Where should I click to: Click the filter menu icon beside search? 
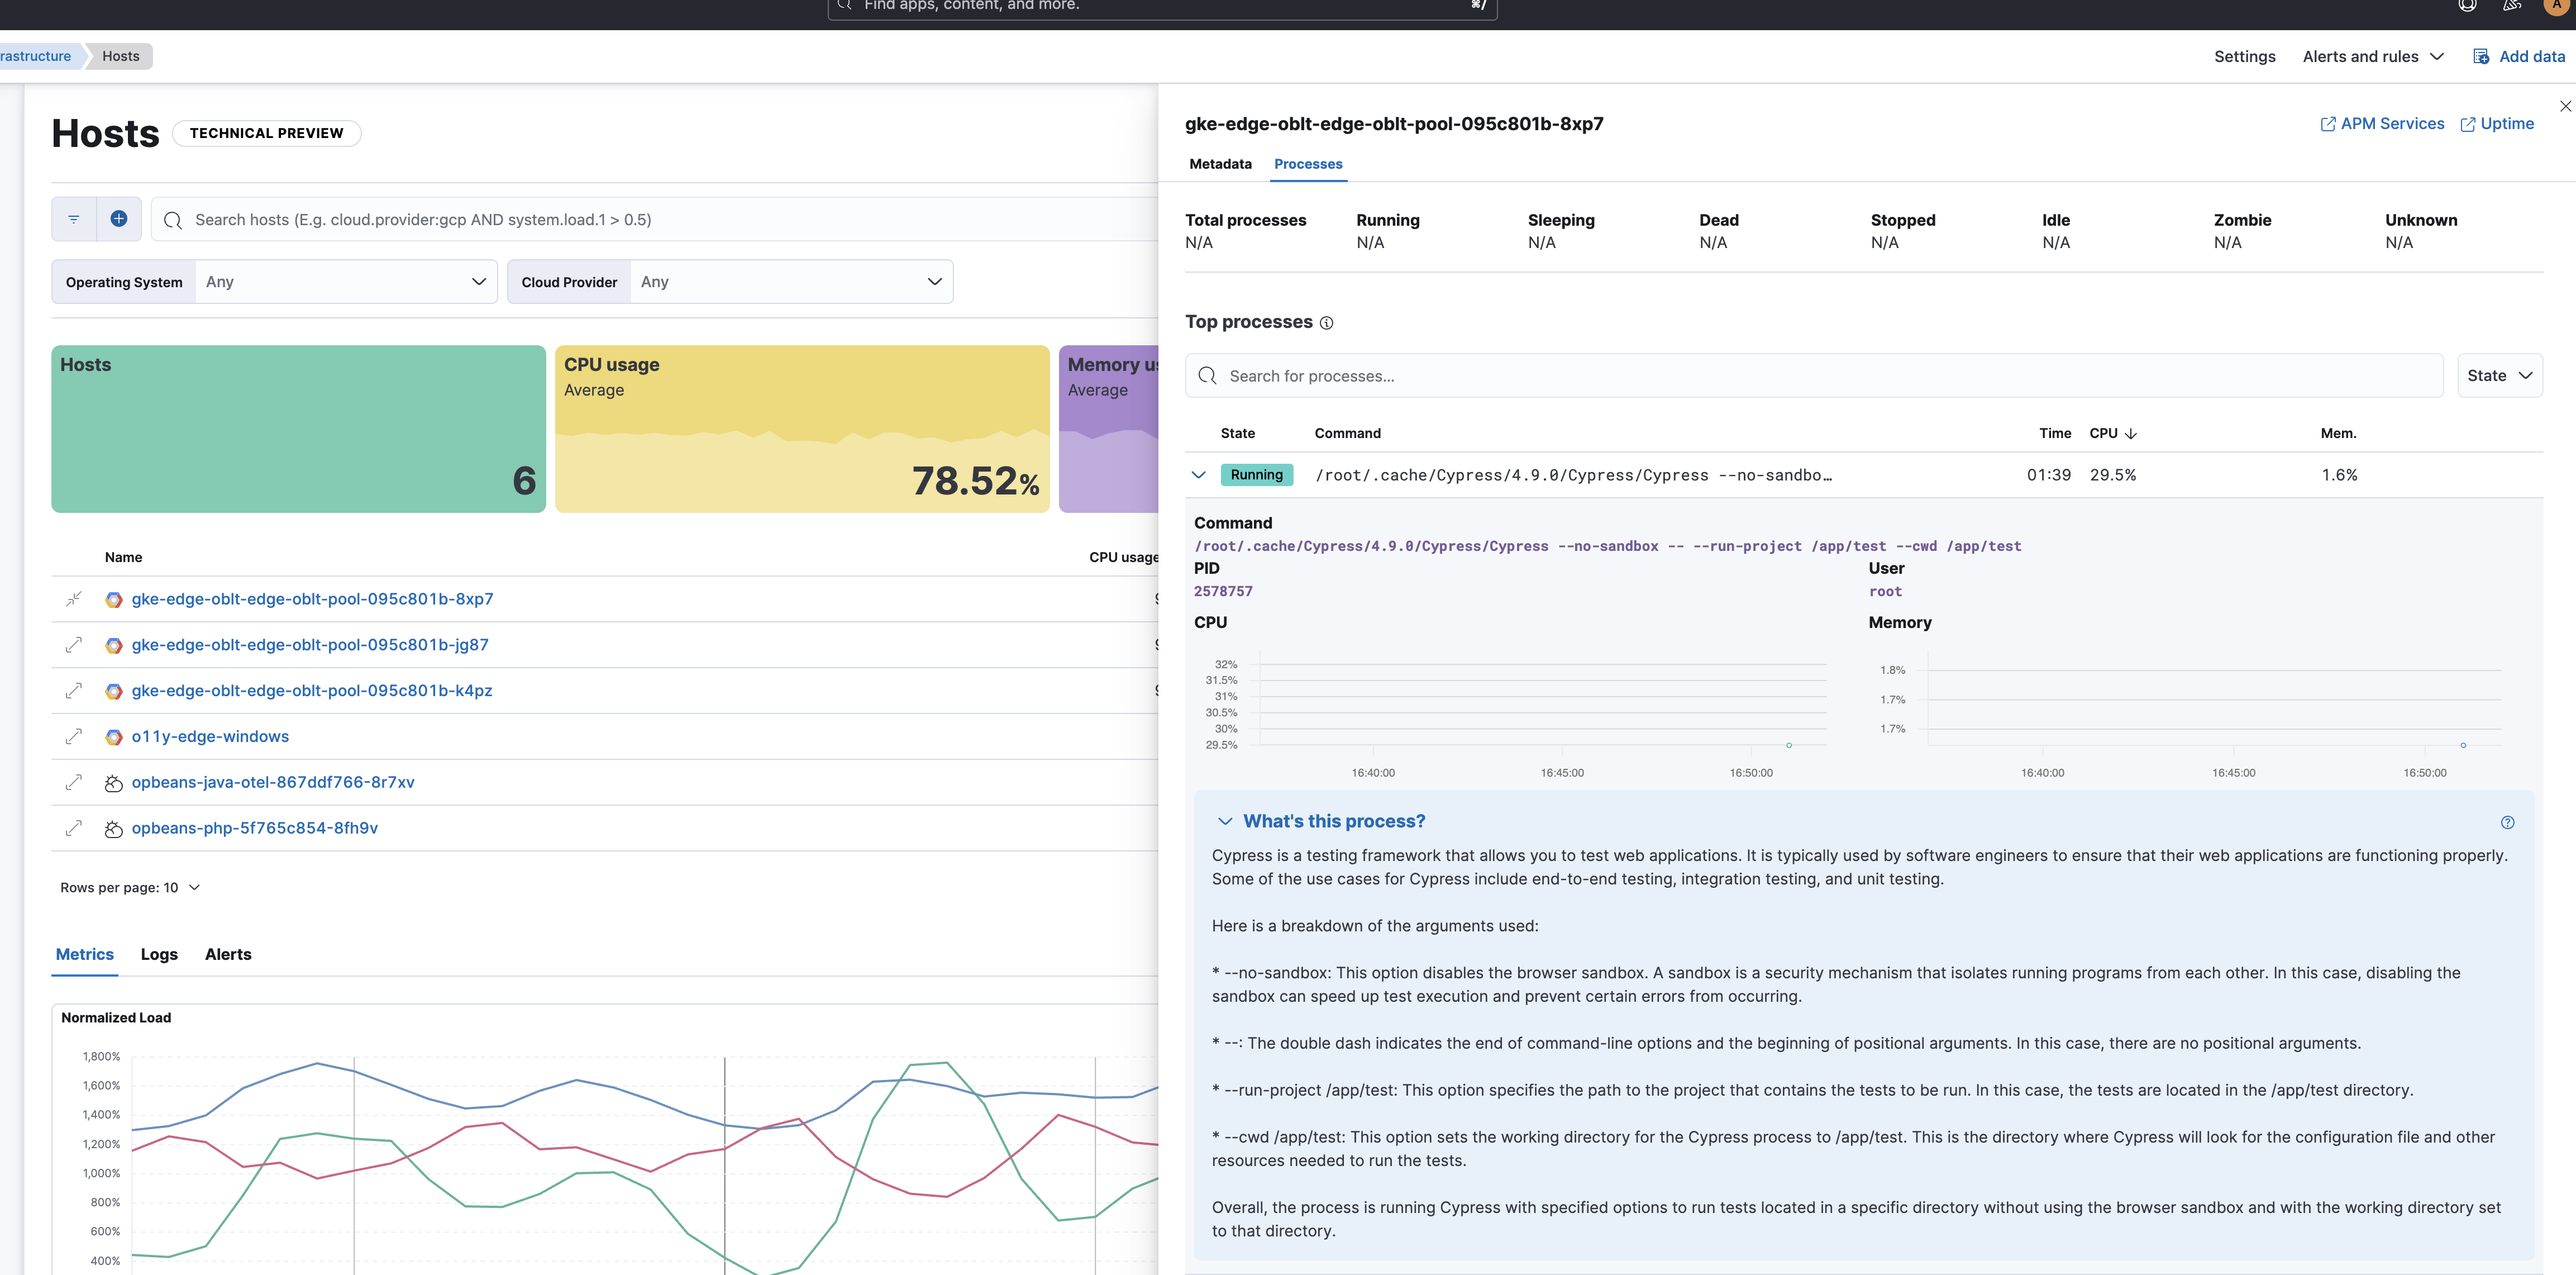(x=74, y=219)
